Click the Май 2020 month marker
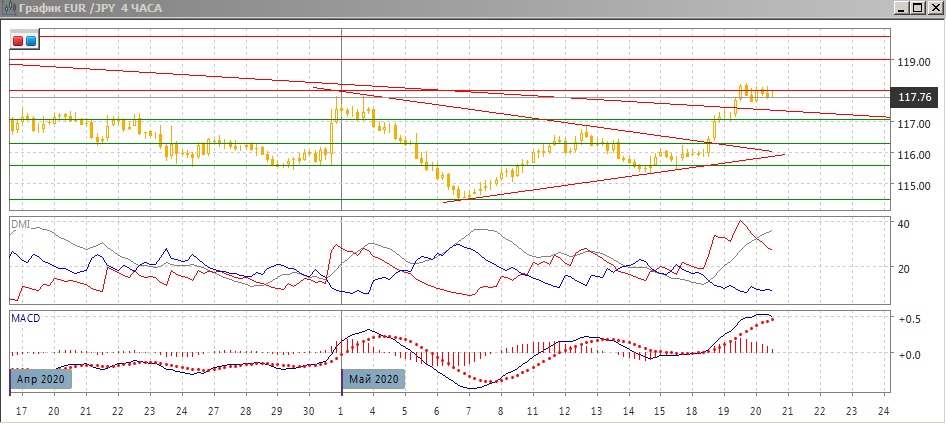Viewport: 946px width, 424px height. [373, 380]
